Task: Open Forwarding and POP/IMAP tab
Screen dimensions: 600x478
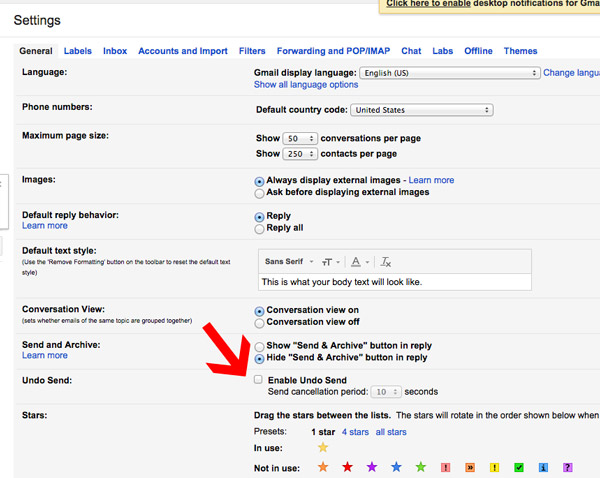Action: (x=333, y=51)
